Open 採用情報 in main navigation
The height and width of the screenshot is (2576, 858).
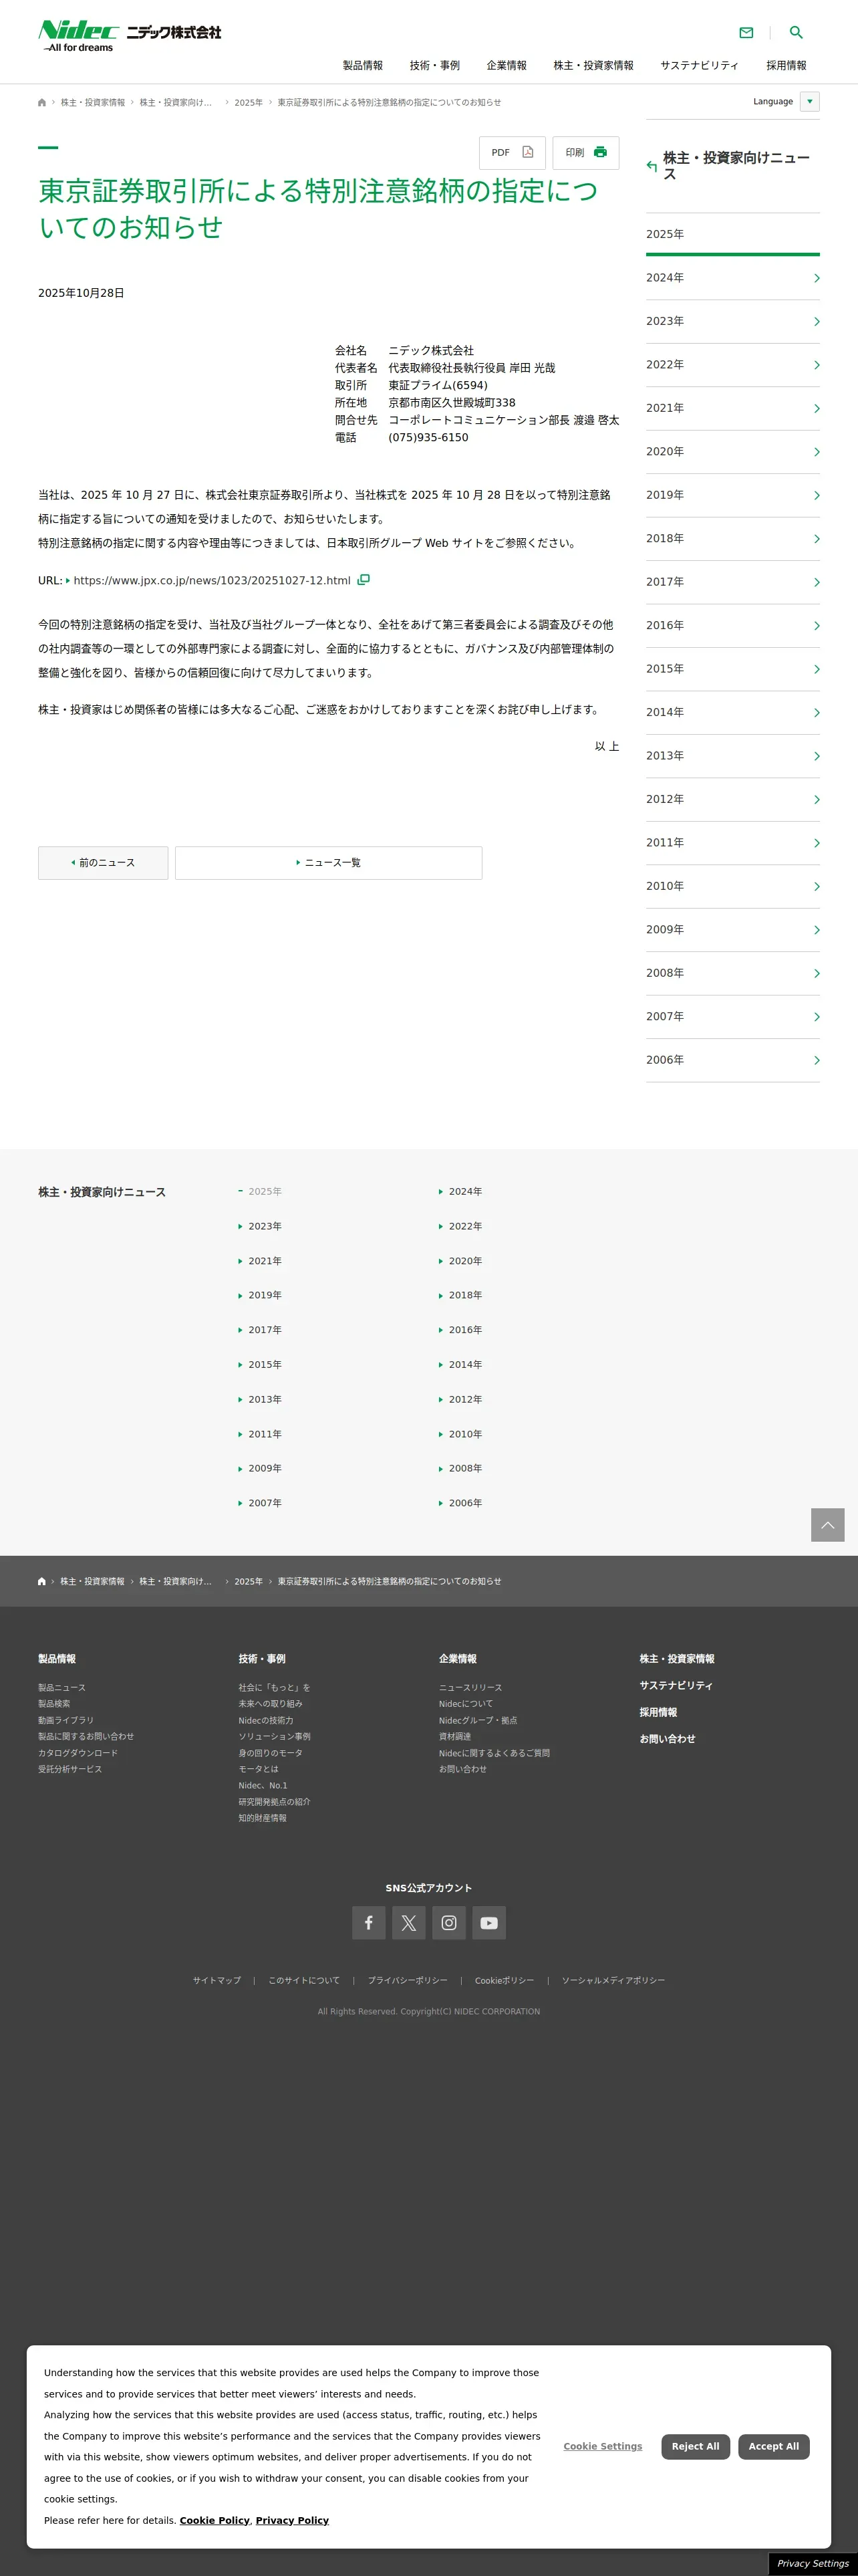pyautogui.click(x=786, y=66)
